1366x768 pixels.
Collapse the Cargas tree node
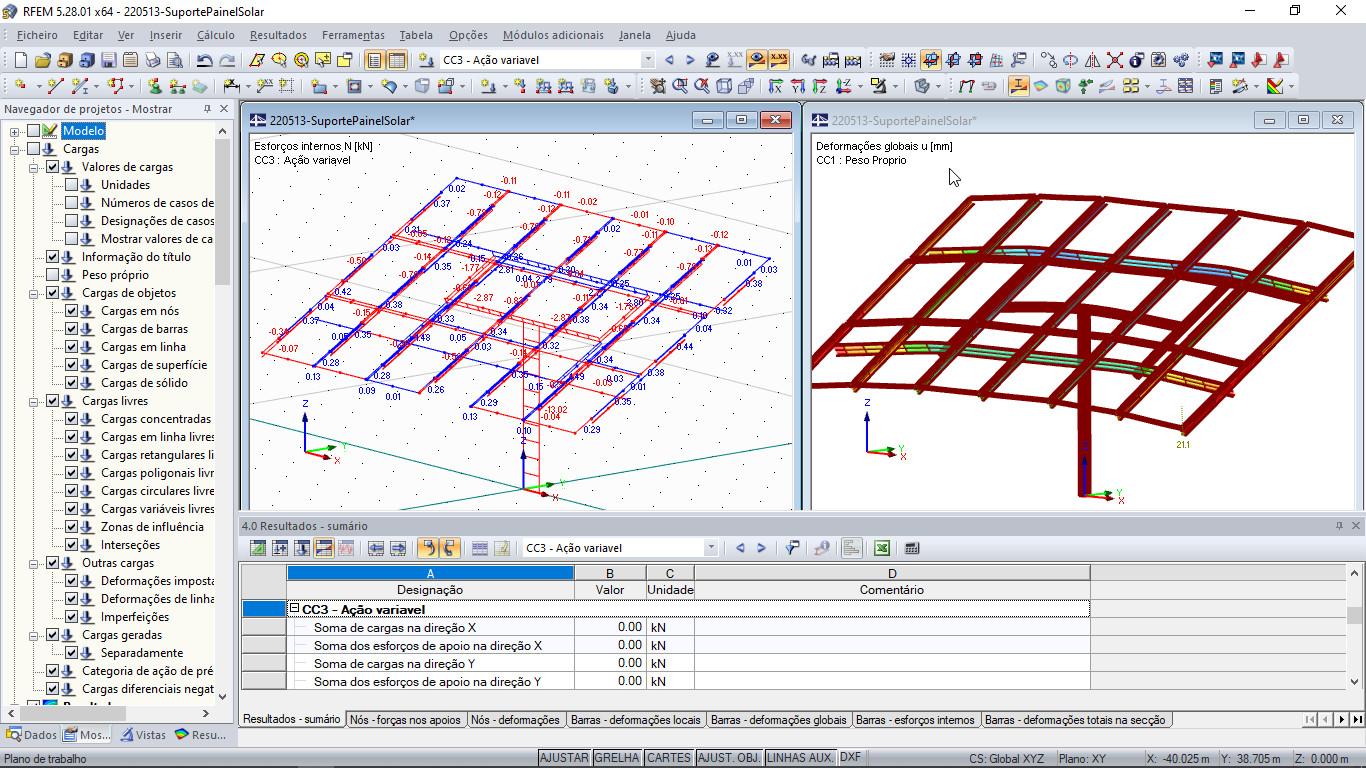click(x=15, y=149)
